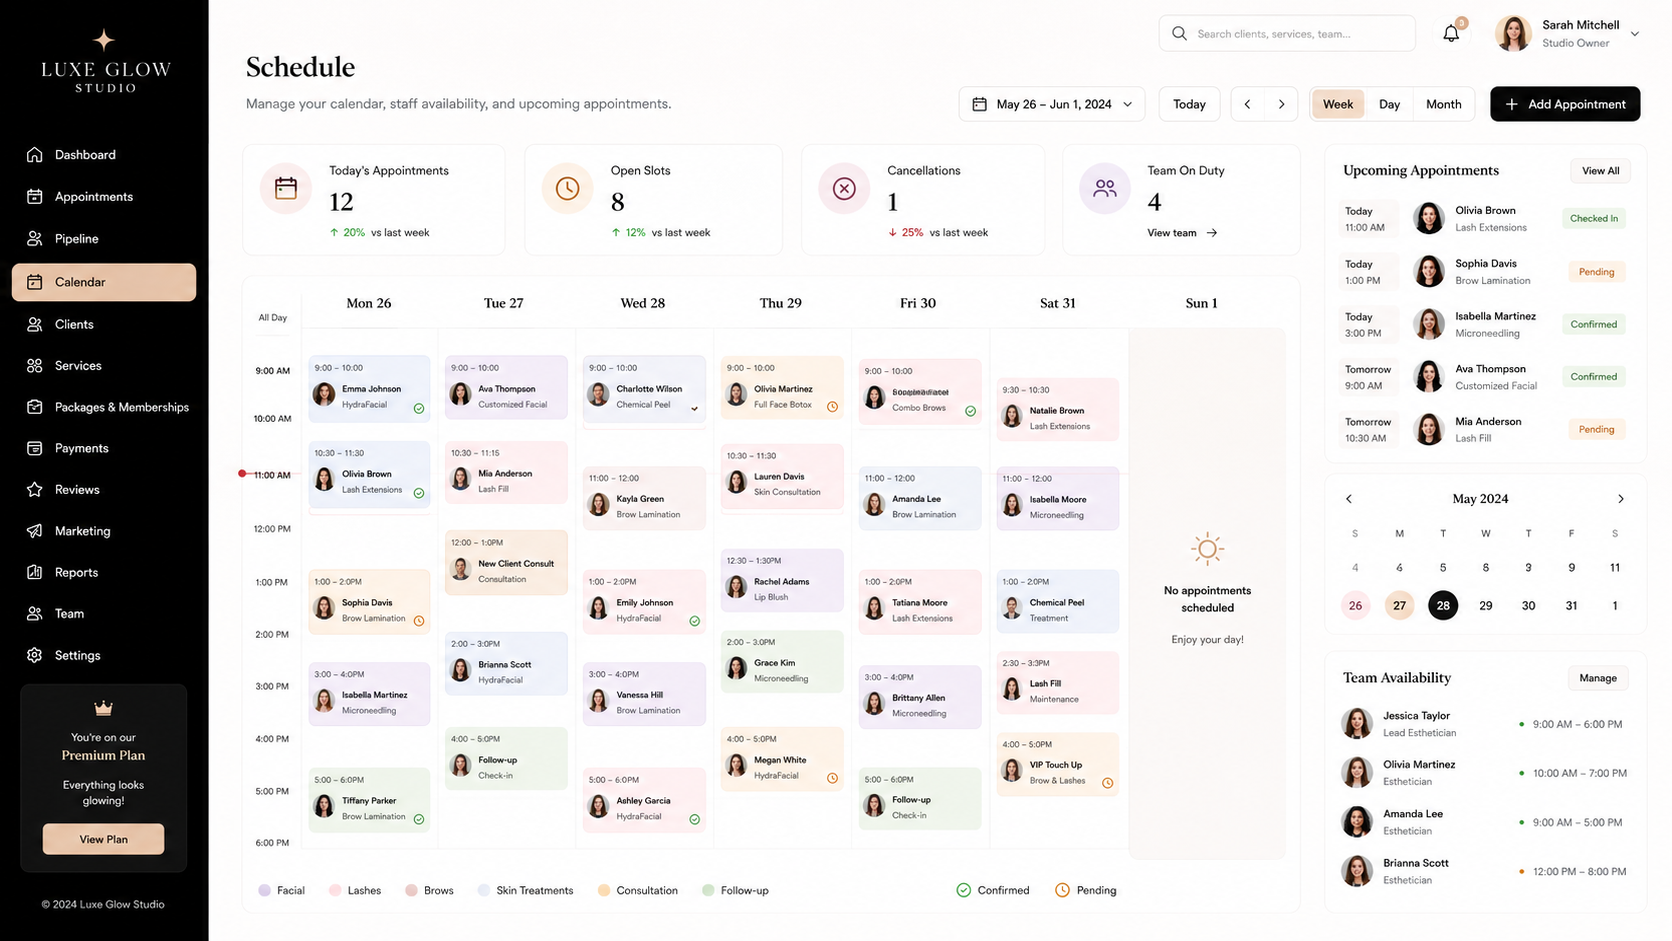1672x941 pixels.
Task: Open the Settings gear icon
Action: (35, 655)
